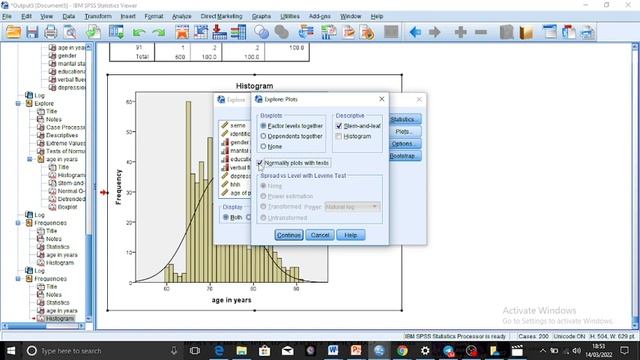Click the minus Collapse toolbar icon
Screen dimensions: 640x360
(481, 32)
